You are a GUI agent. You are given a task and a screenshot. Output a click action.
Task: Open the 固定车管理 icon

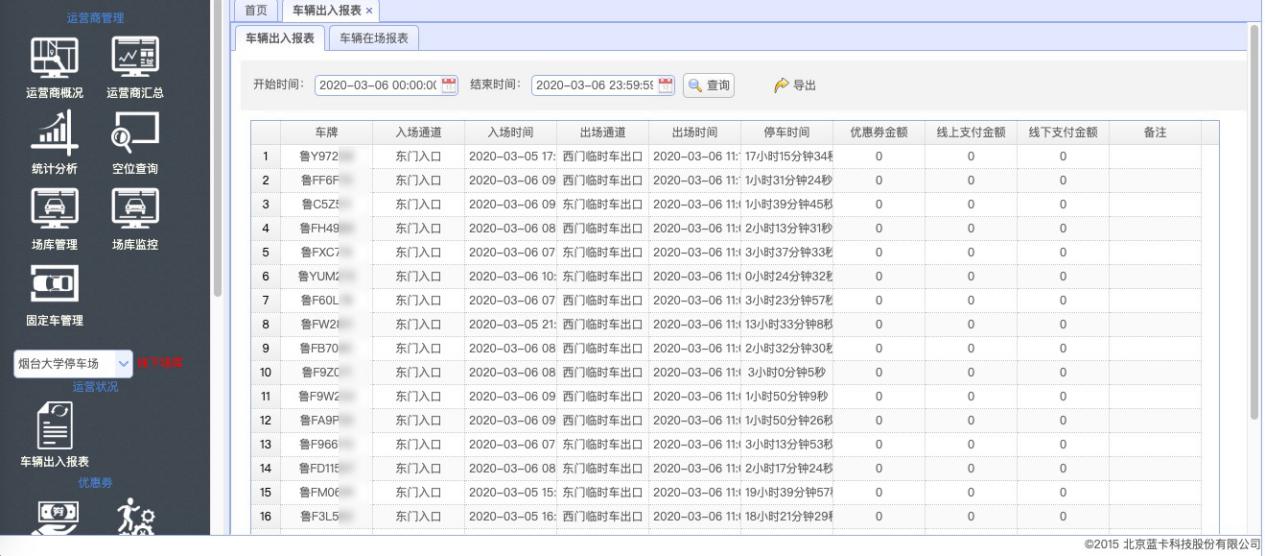click(x=54, y=285)
